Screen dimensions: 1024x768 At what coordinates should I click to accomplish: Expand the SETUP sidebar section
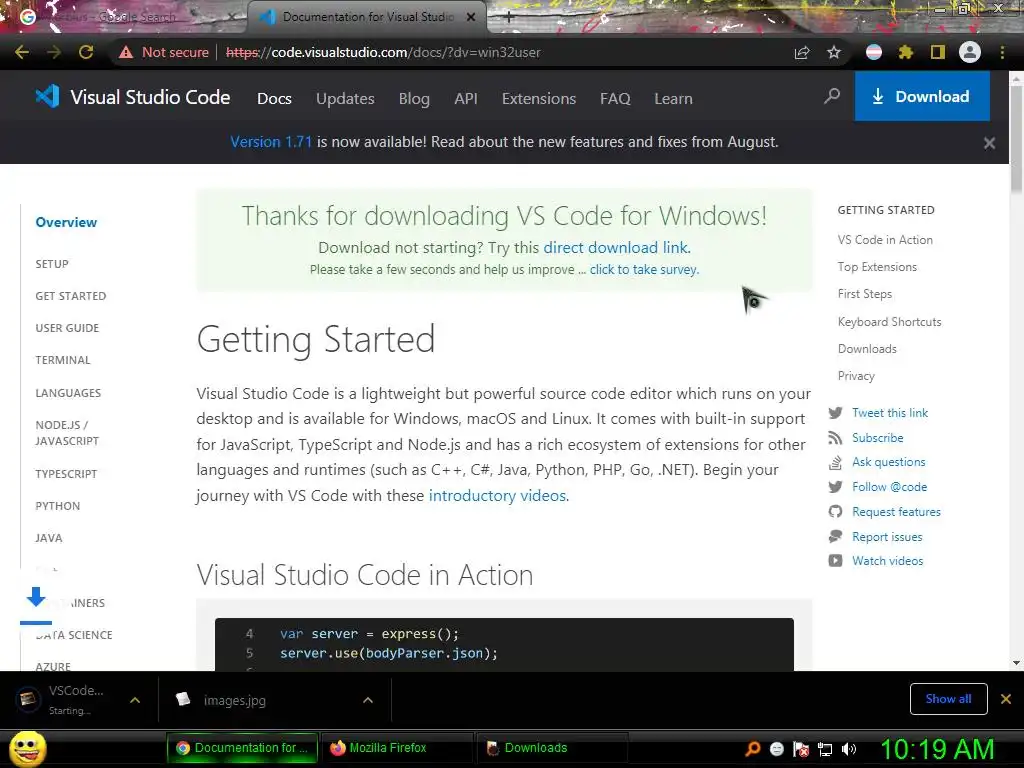[x=52, y=264]
